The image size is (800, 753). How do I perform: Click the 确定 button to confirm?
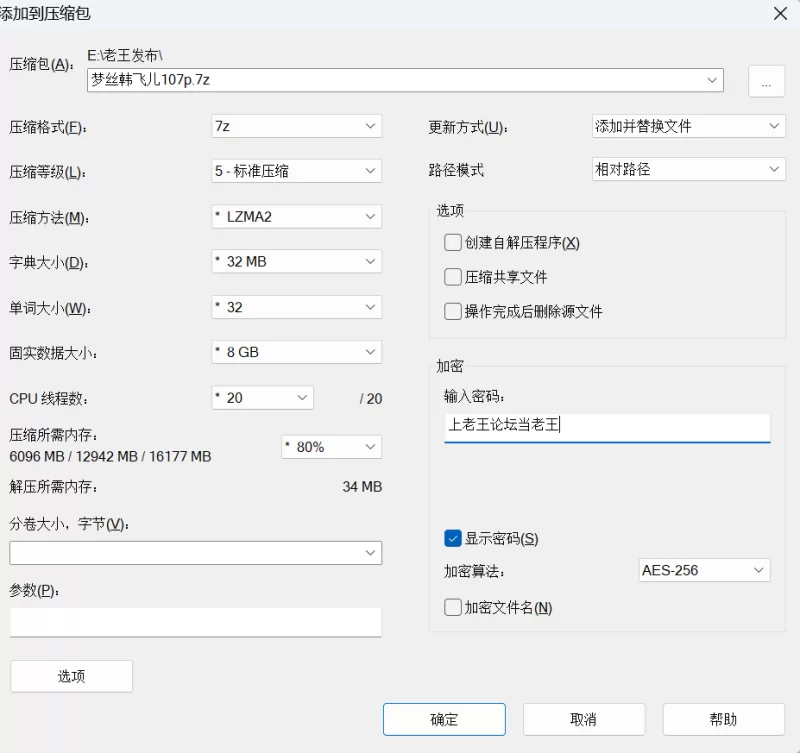[x=444, y=720]
